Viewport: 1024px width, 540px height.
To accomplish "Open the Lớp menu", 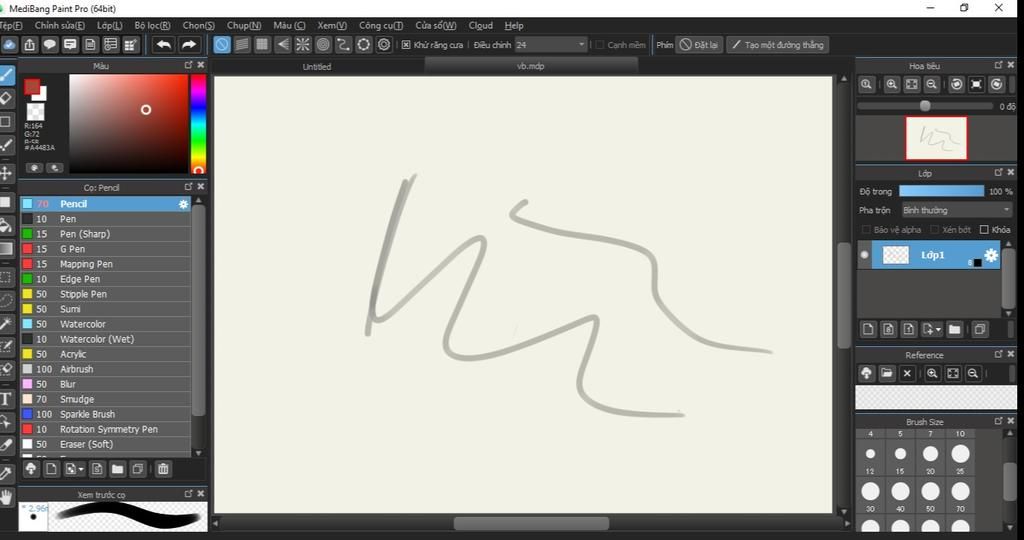I will click(110, 25).
